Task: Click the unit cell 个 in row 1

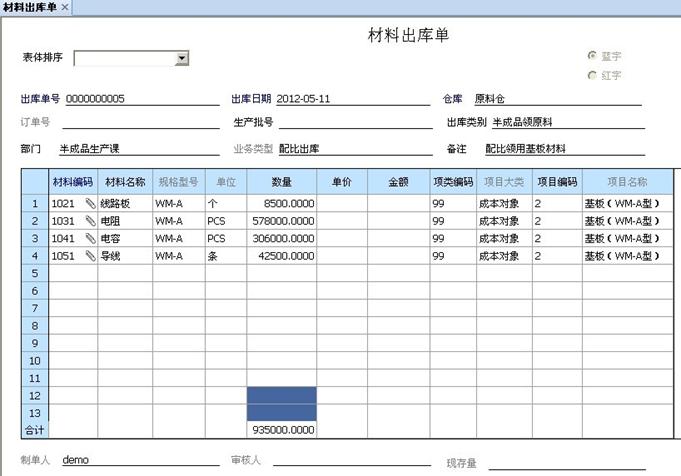Action: [x=226, y=203]
